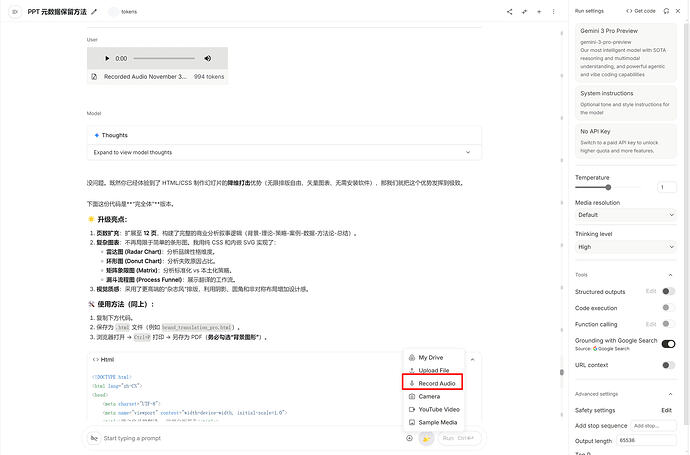690x455 pixels.
Task: Click the highlighted sparkle button near Run
Action: coord(426,438)
